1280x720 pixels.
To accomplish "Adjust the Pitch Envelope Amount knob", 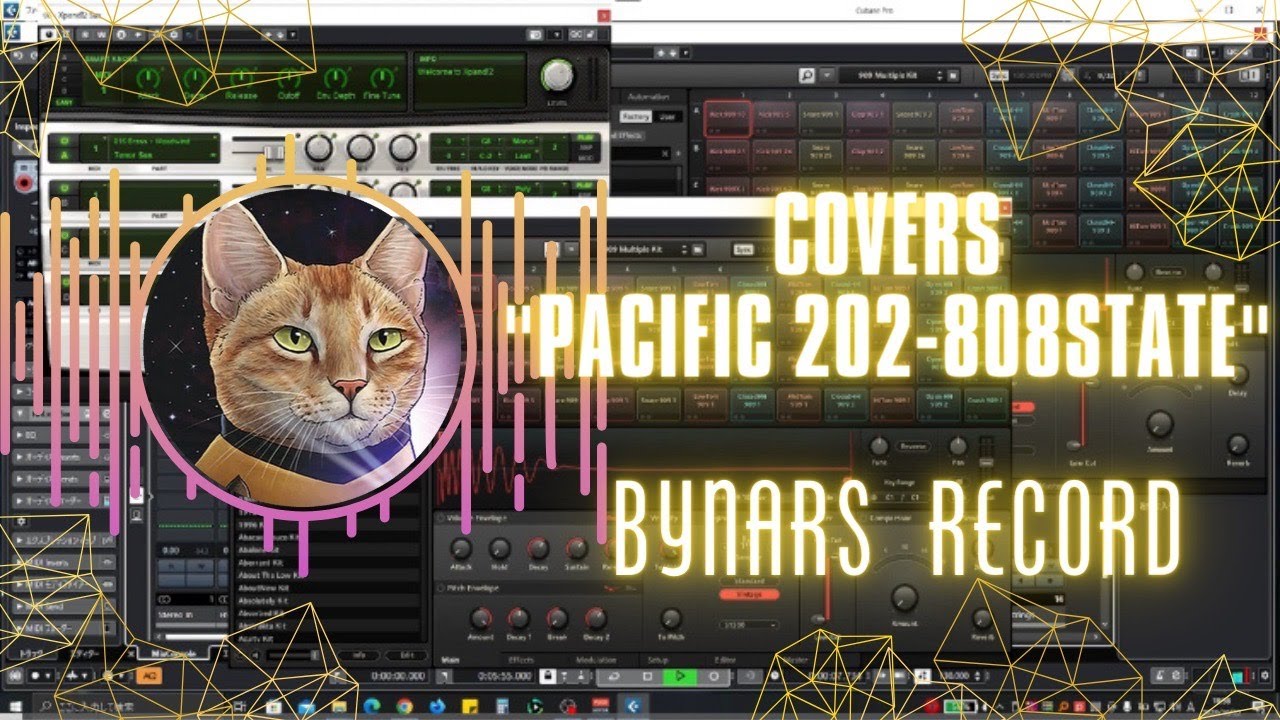I will point(480,618).
